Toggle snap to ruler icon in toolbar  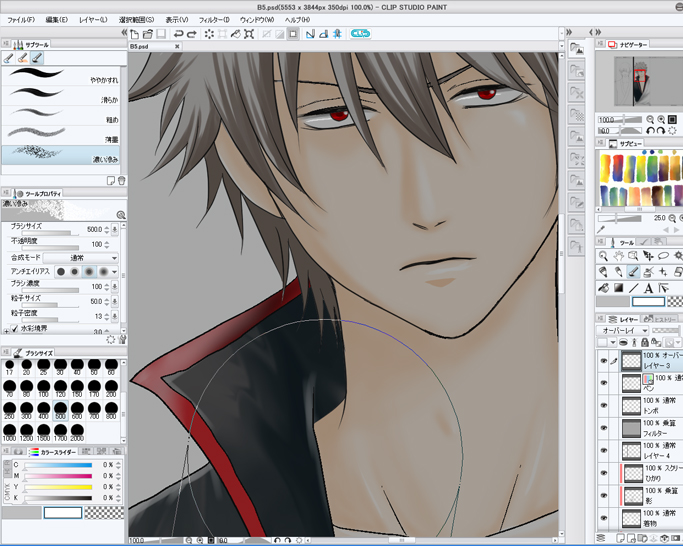pyautogui.click(x=310, y=34)
